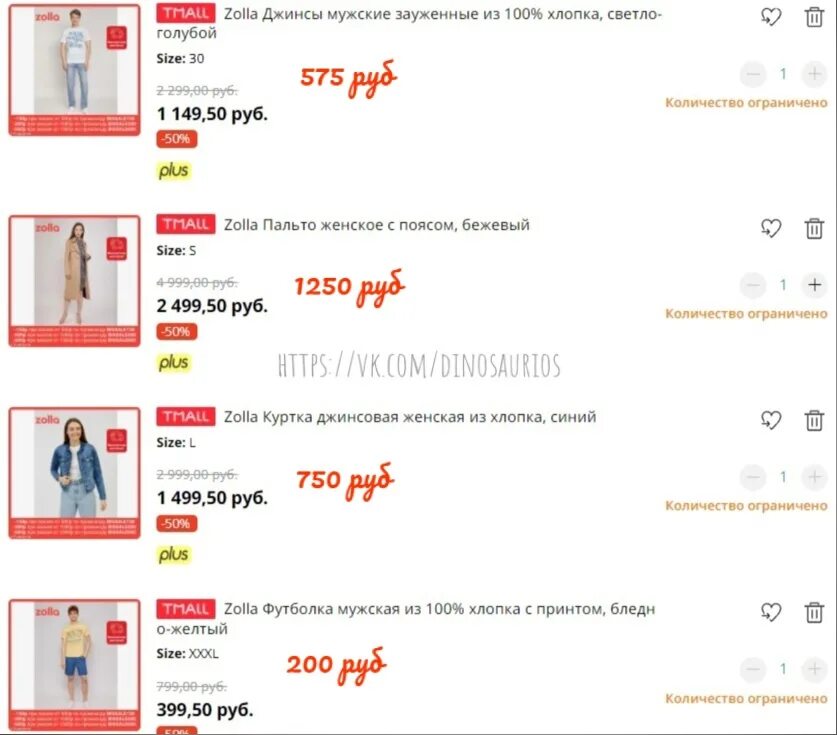View the men's jeans product thumbnail
Image resolution: width=837 pixels, height=735 pixels.
75,70
